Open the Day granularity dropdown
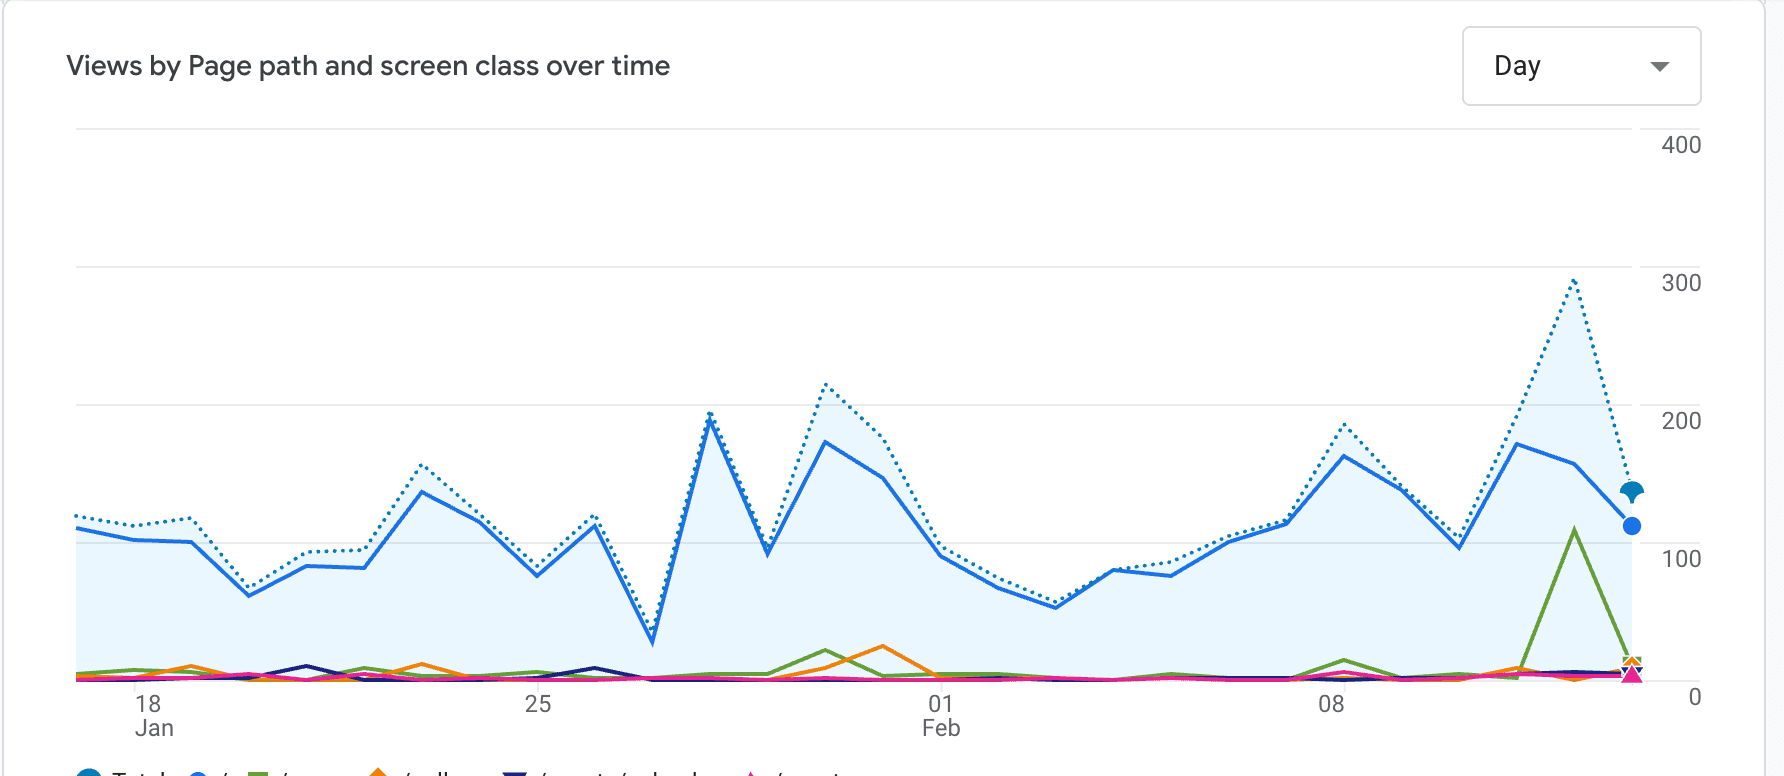This screenshot has width=1784, height=776. (1580, 66)
